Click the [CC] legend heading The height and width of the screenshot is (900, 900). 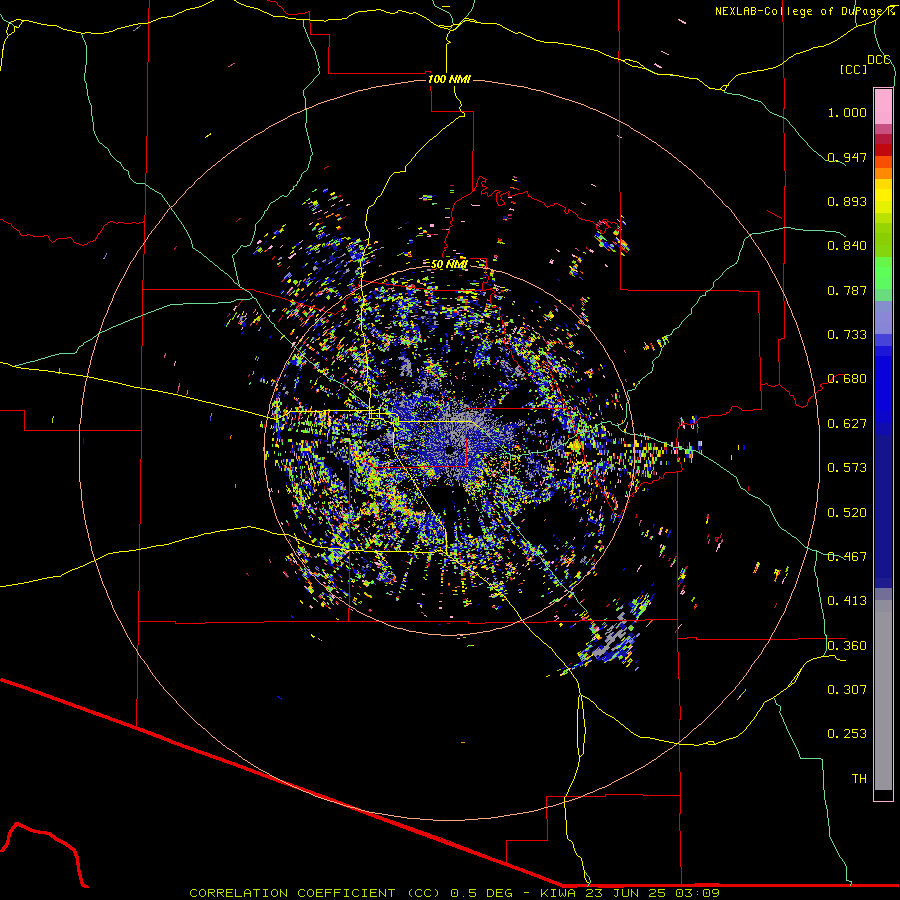coord(853,69)
